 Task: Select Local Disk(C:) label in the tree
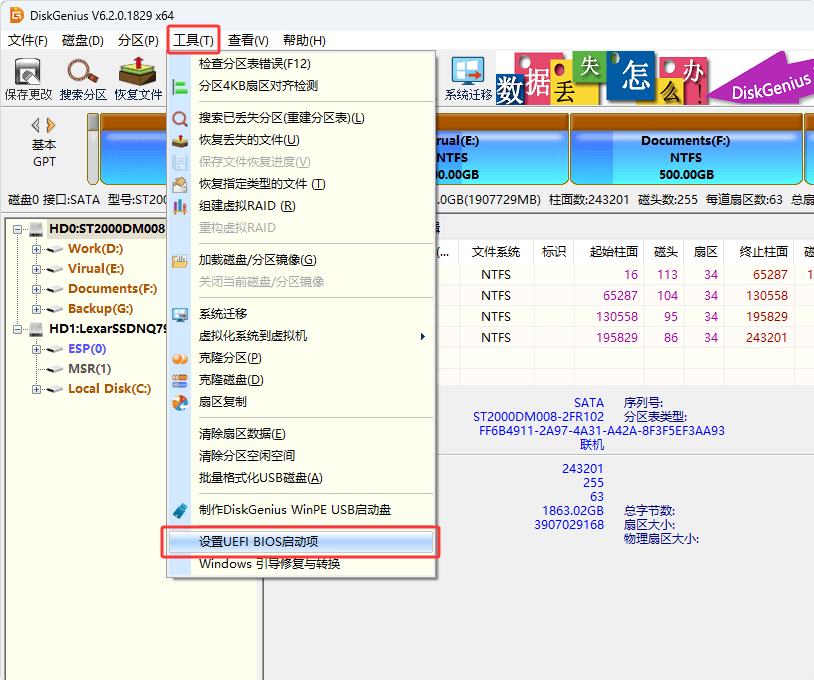click(110, 389)
